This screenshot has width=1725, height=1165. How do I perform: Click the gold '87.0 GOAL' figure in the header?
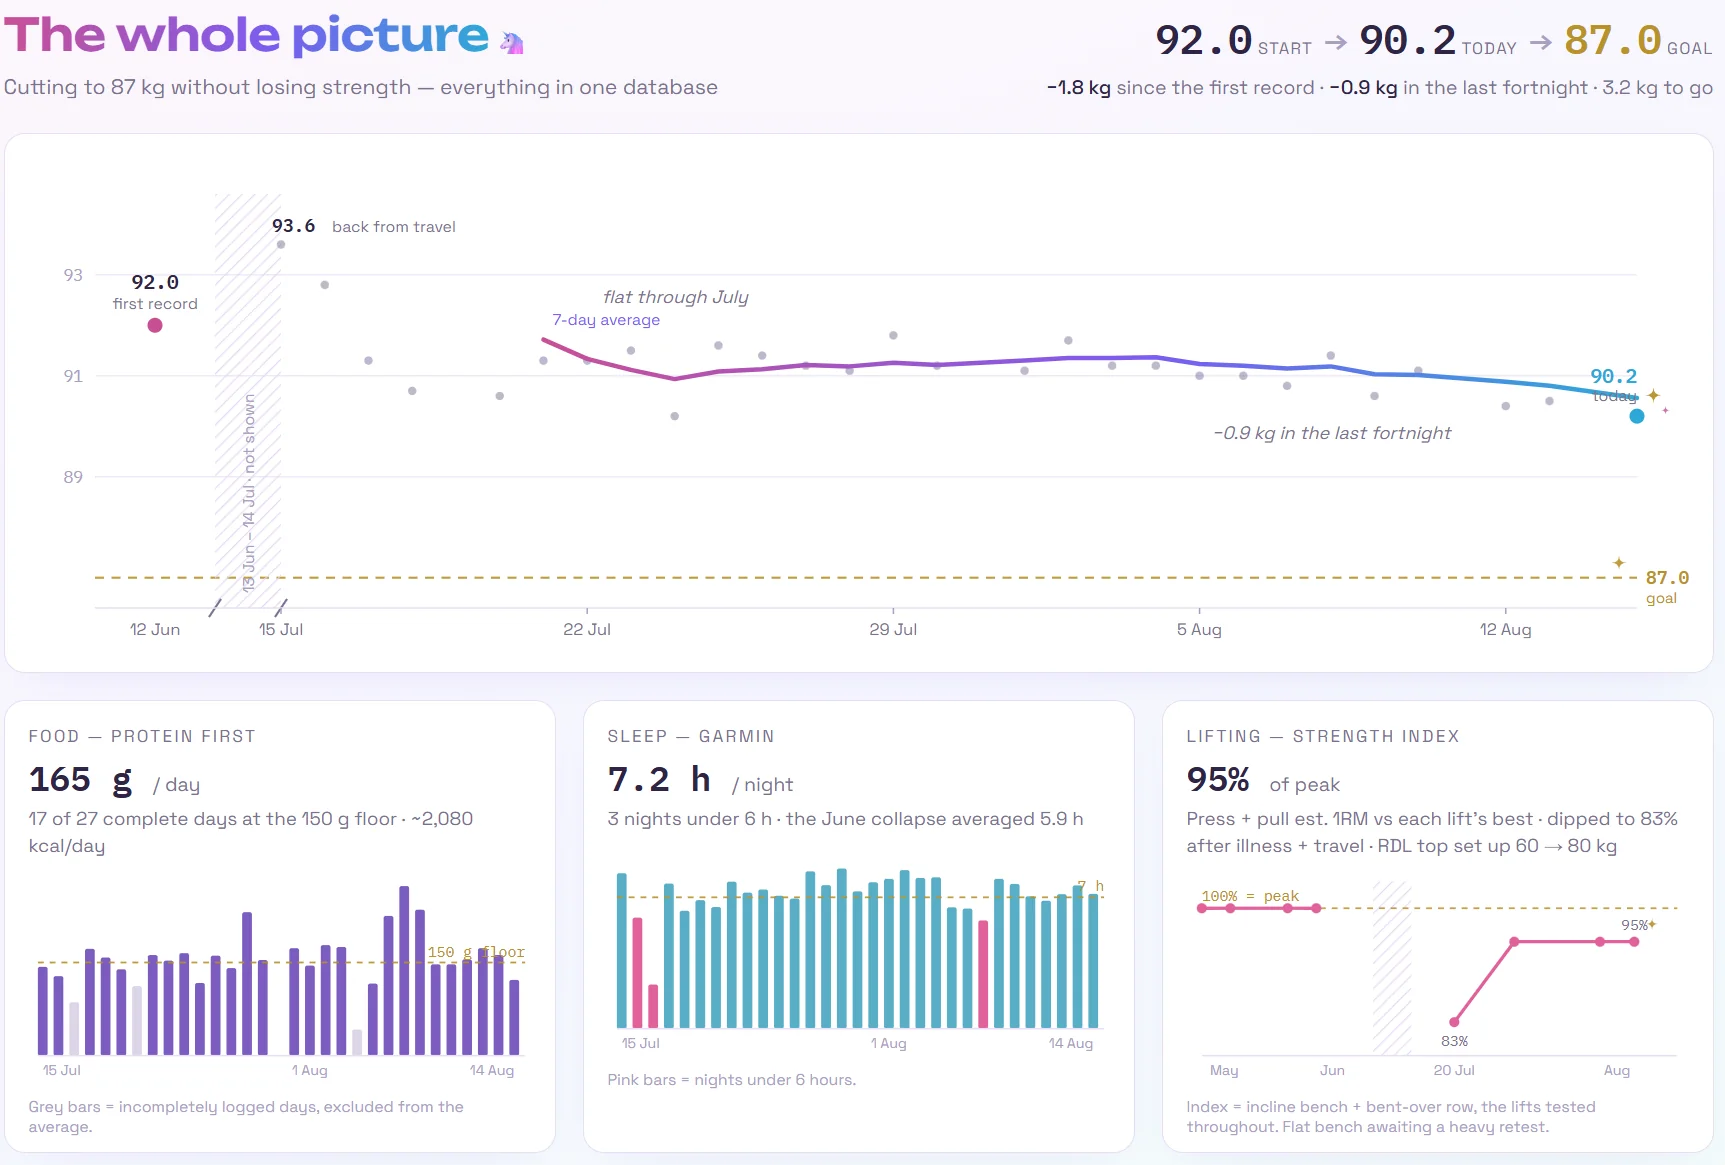point(1638,42)
